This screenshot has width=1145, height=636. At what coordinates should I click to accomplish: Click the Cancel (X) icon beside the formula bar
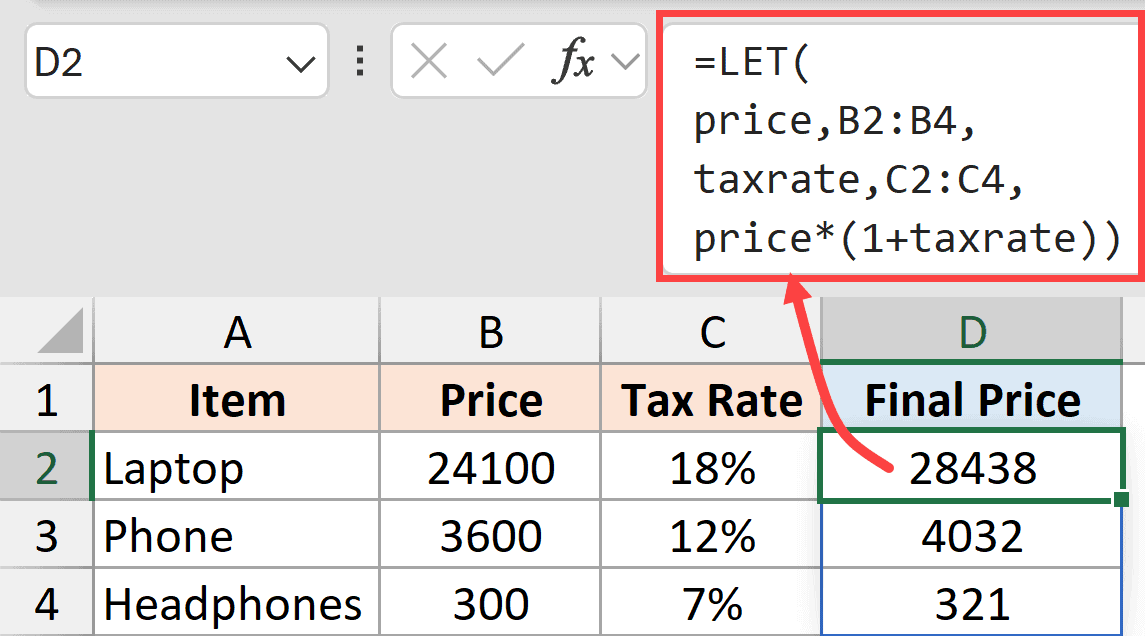(x=430, y=61)
